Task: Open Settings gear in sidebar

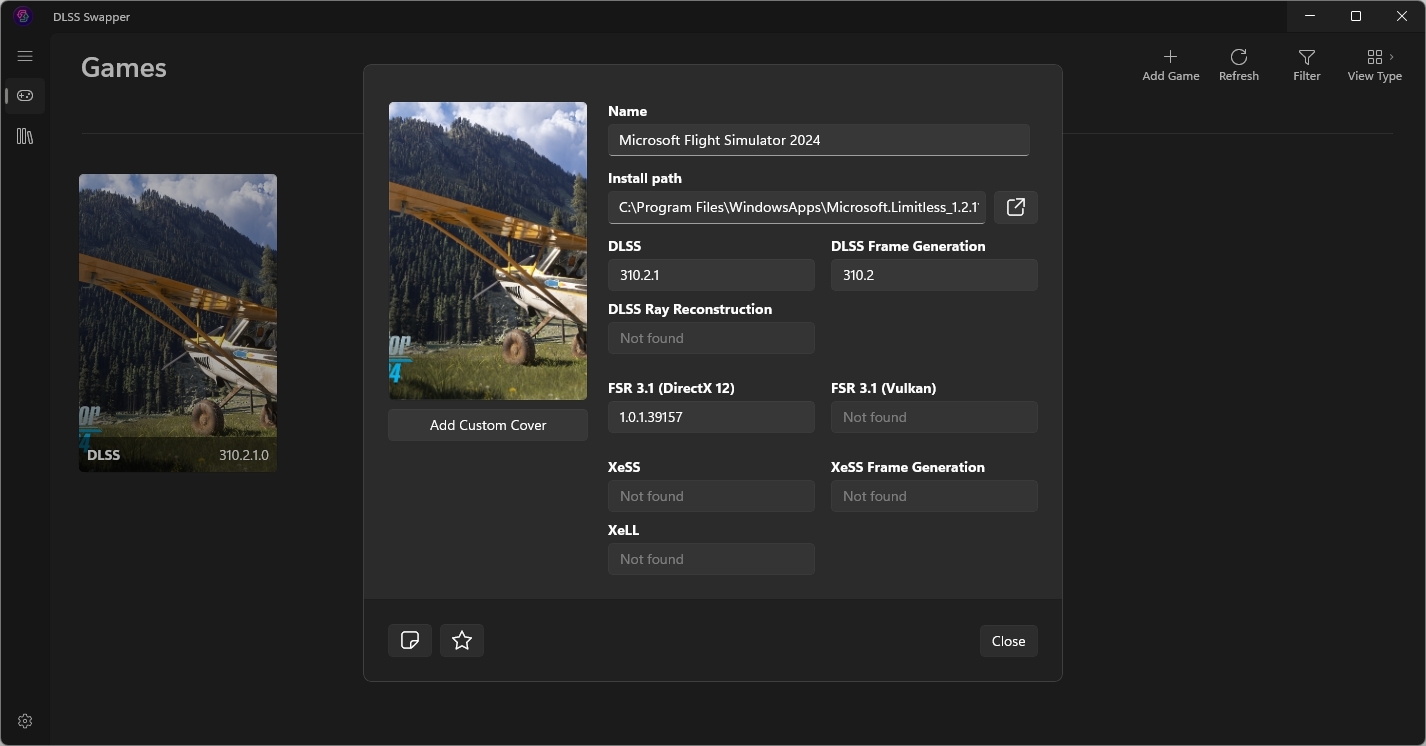Action: [25, 721]
